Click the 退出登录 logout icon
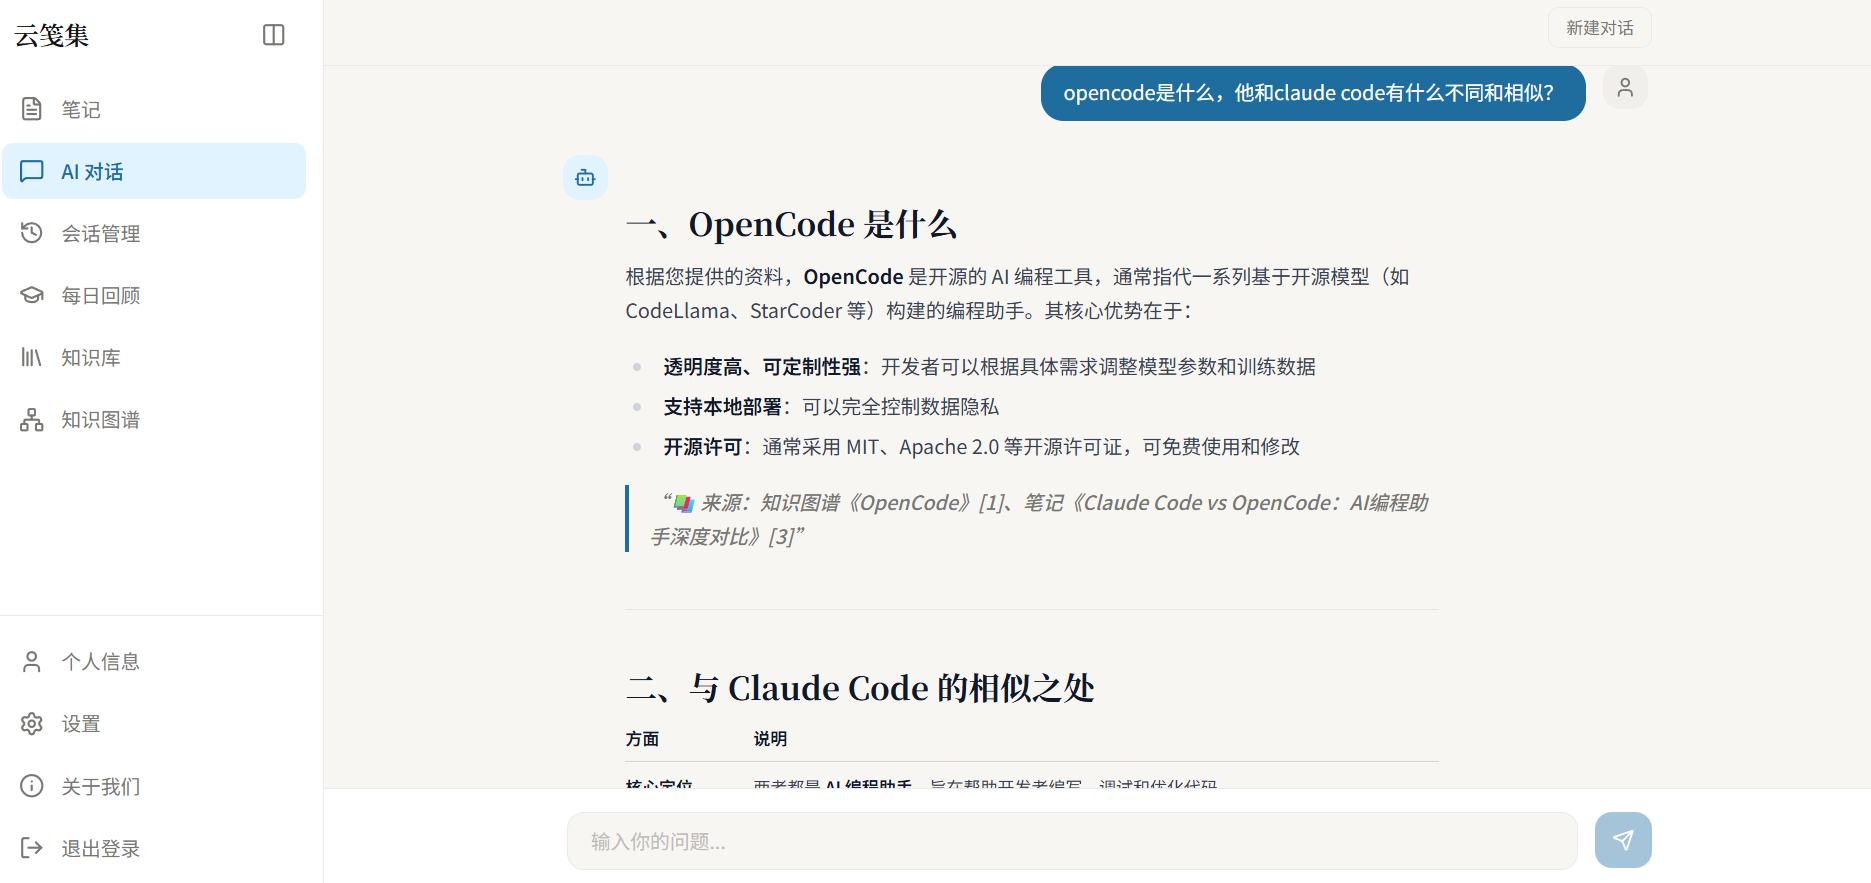The width and height of the screenshot is (1871, 883). click(32, 848)
